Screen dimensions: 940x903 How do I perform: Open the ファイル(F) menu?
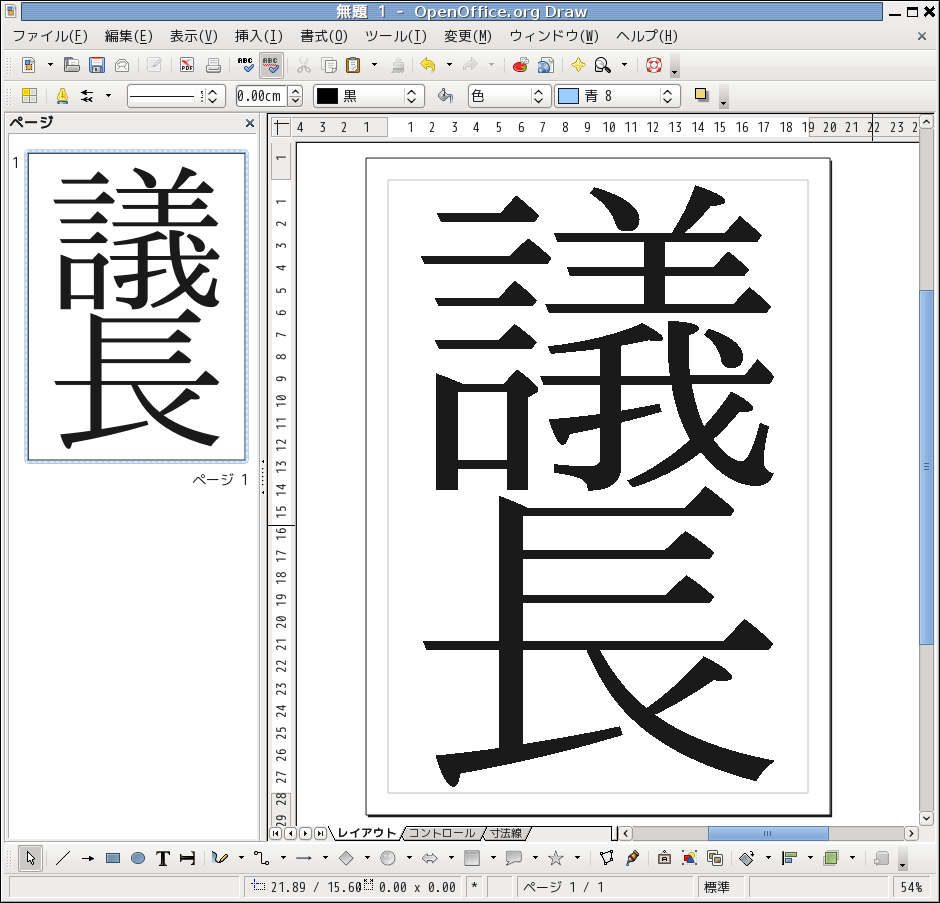point(50,37)
